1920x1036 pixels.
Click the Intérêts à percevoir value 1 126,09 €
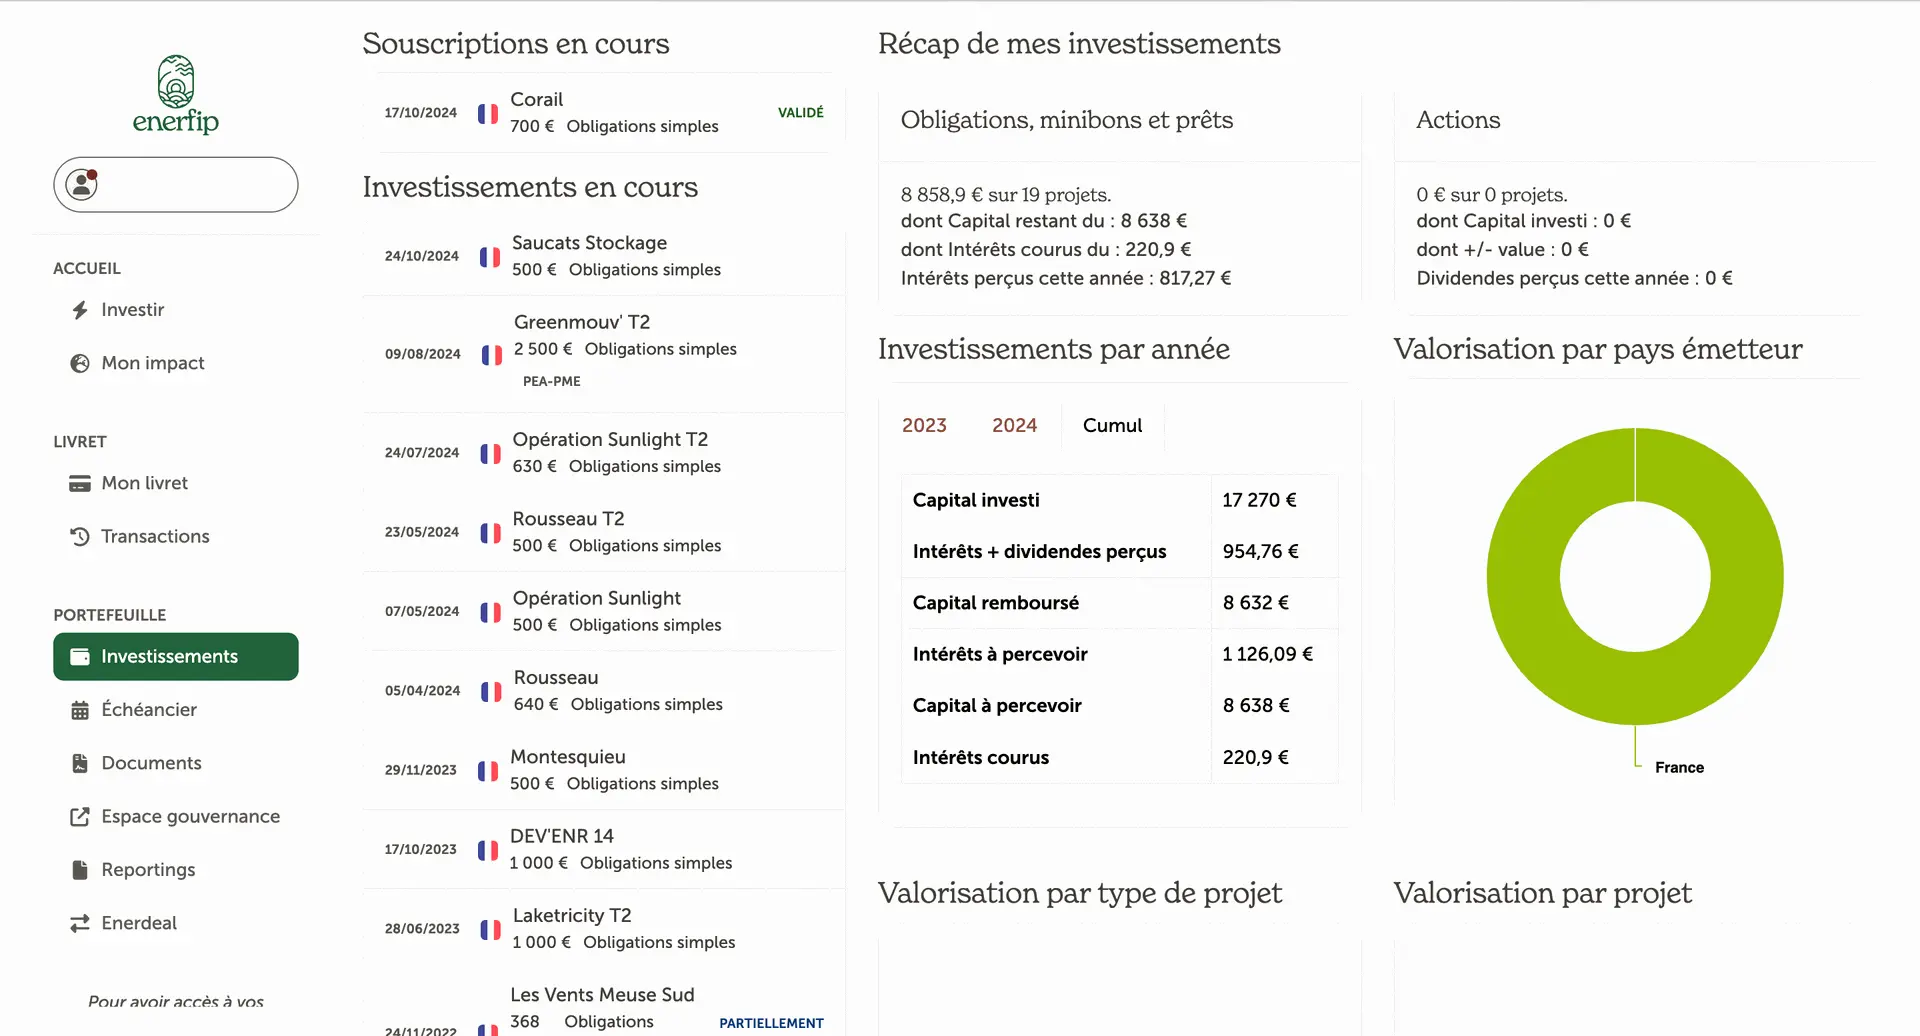click(1267, 654)
